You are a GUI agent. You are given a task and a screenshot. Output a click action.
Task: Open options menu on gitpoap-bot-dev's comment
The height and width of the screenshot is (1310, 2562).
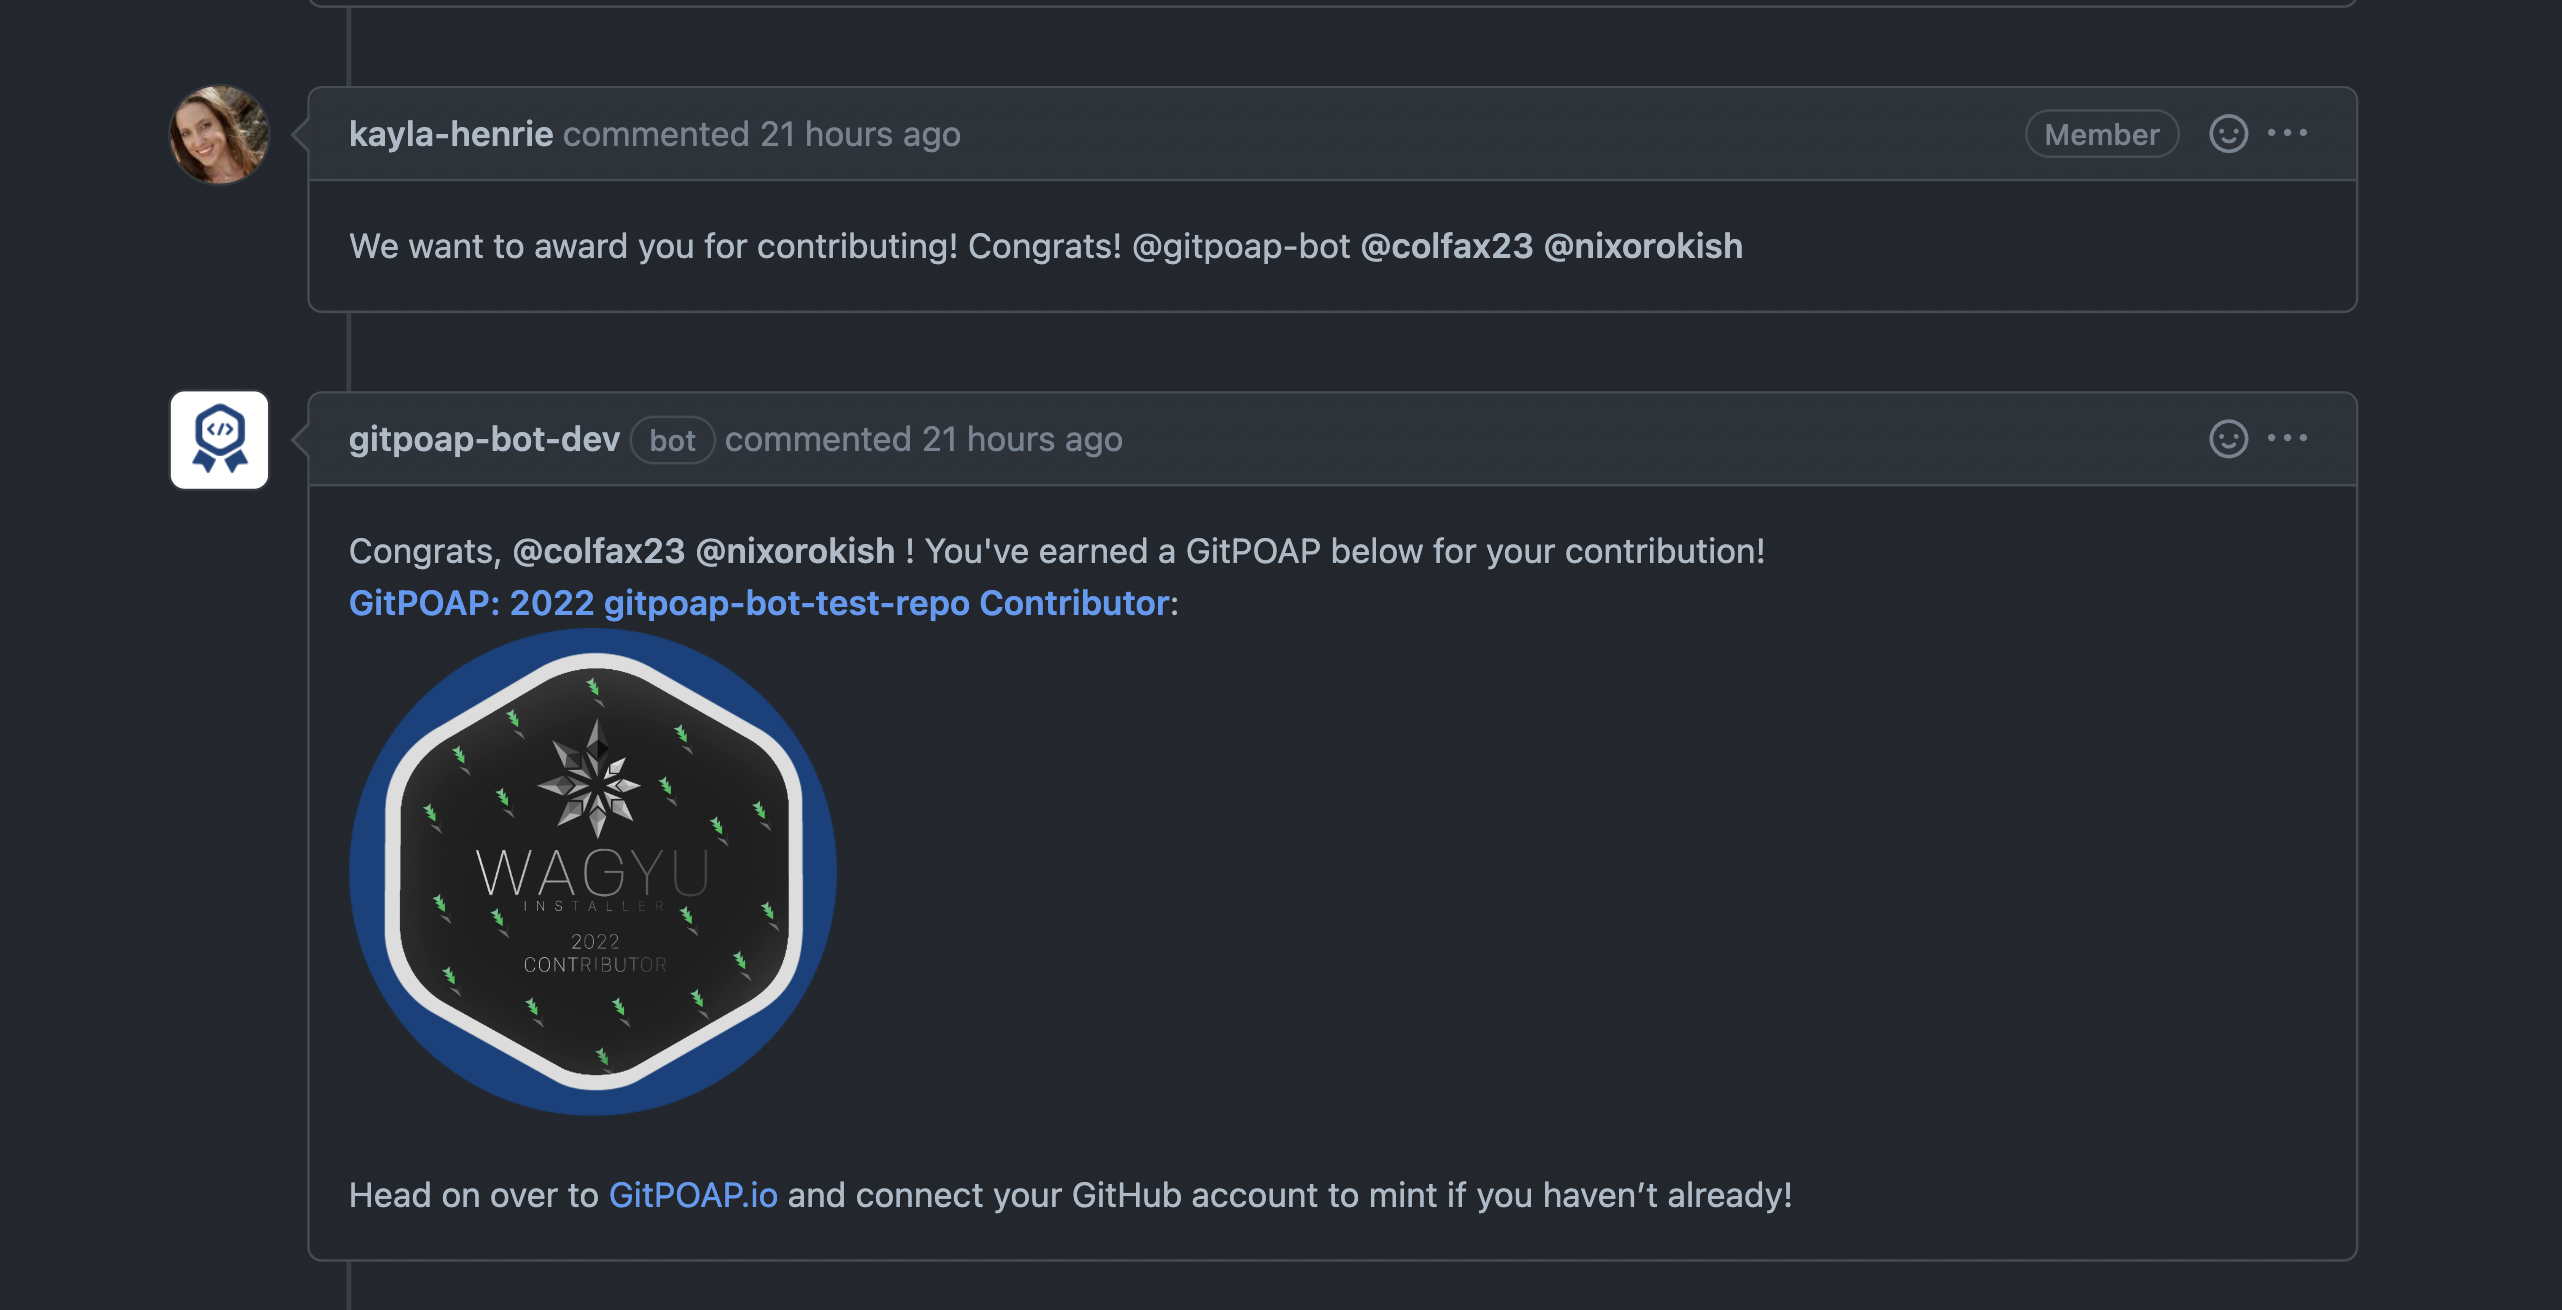[2287, 438]
